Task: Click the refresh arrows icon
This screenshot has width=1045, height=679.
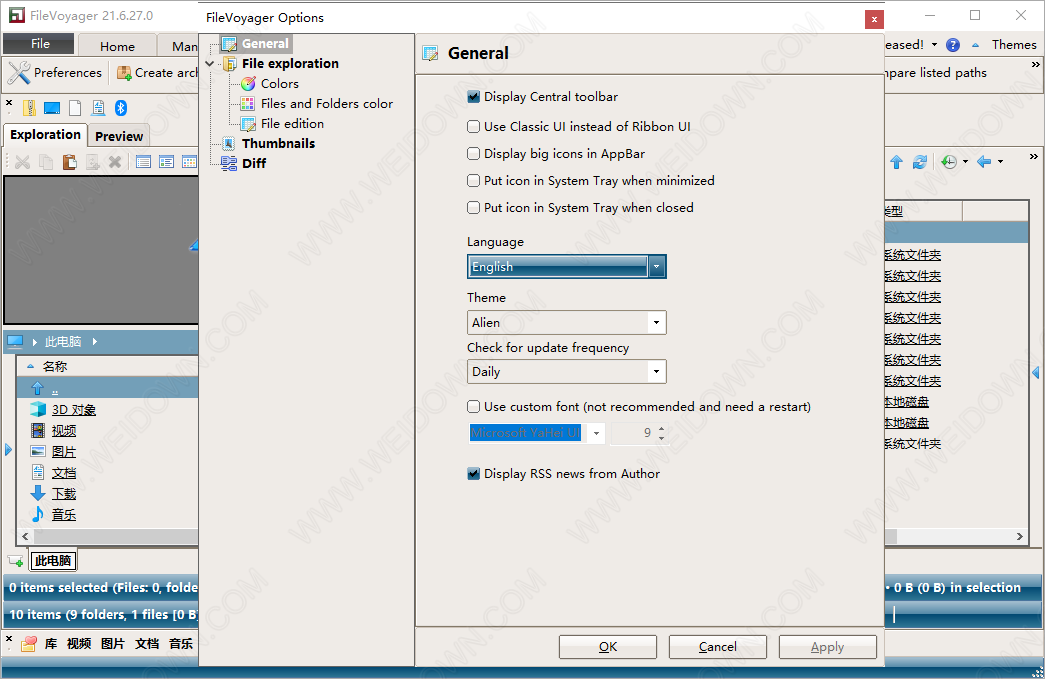Action: pyautogui.click(x=920, y=162)
